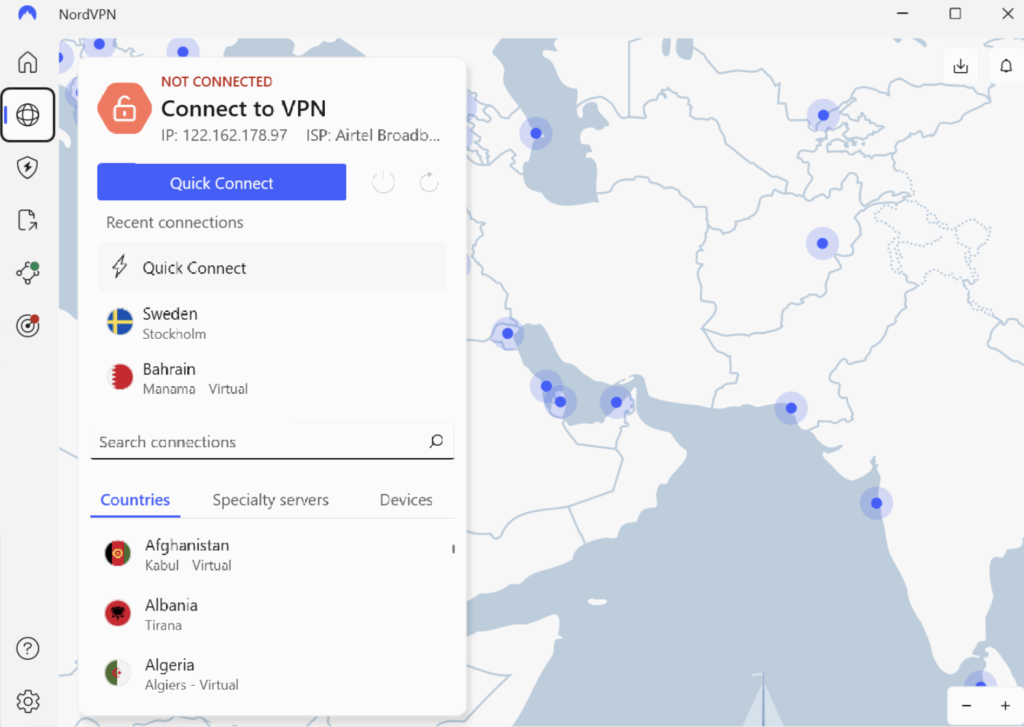Open the Home screen from the sidebar
Screen dimensions: 1024x727
27,62
